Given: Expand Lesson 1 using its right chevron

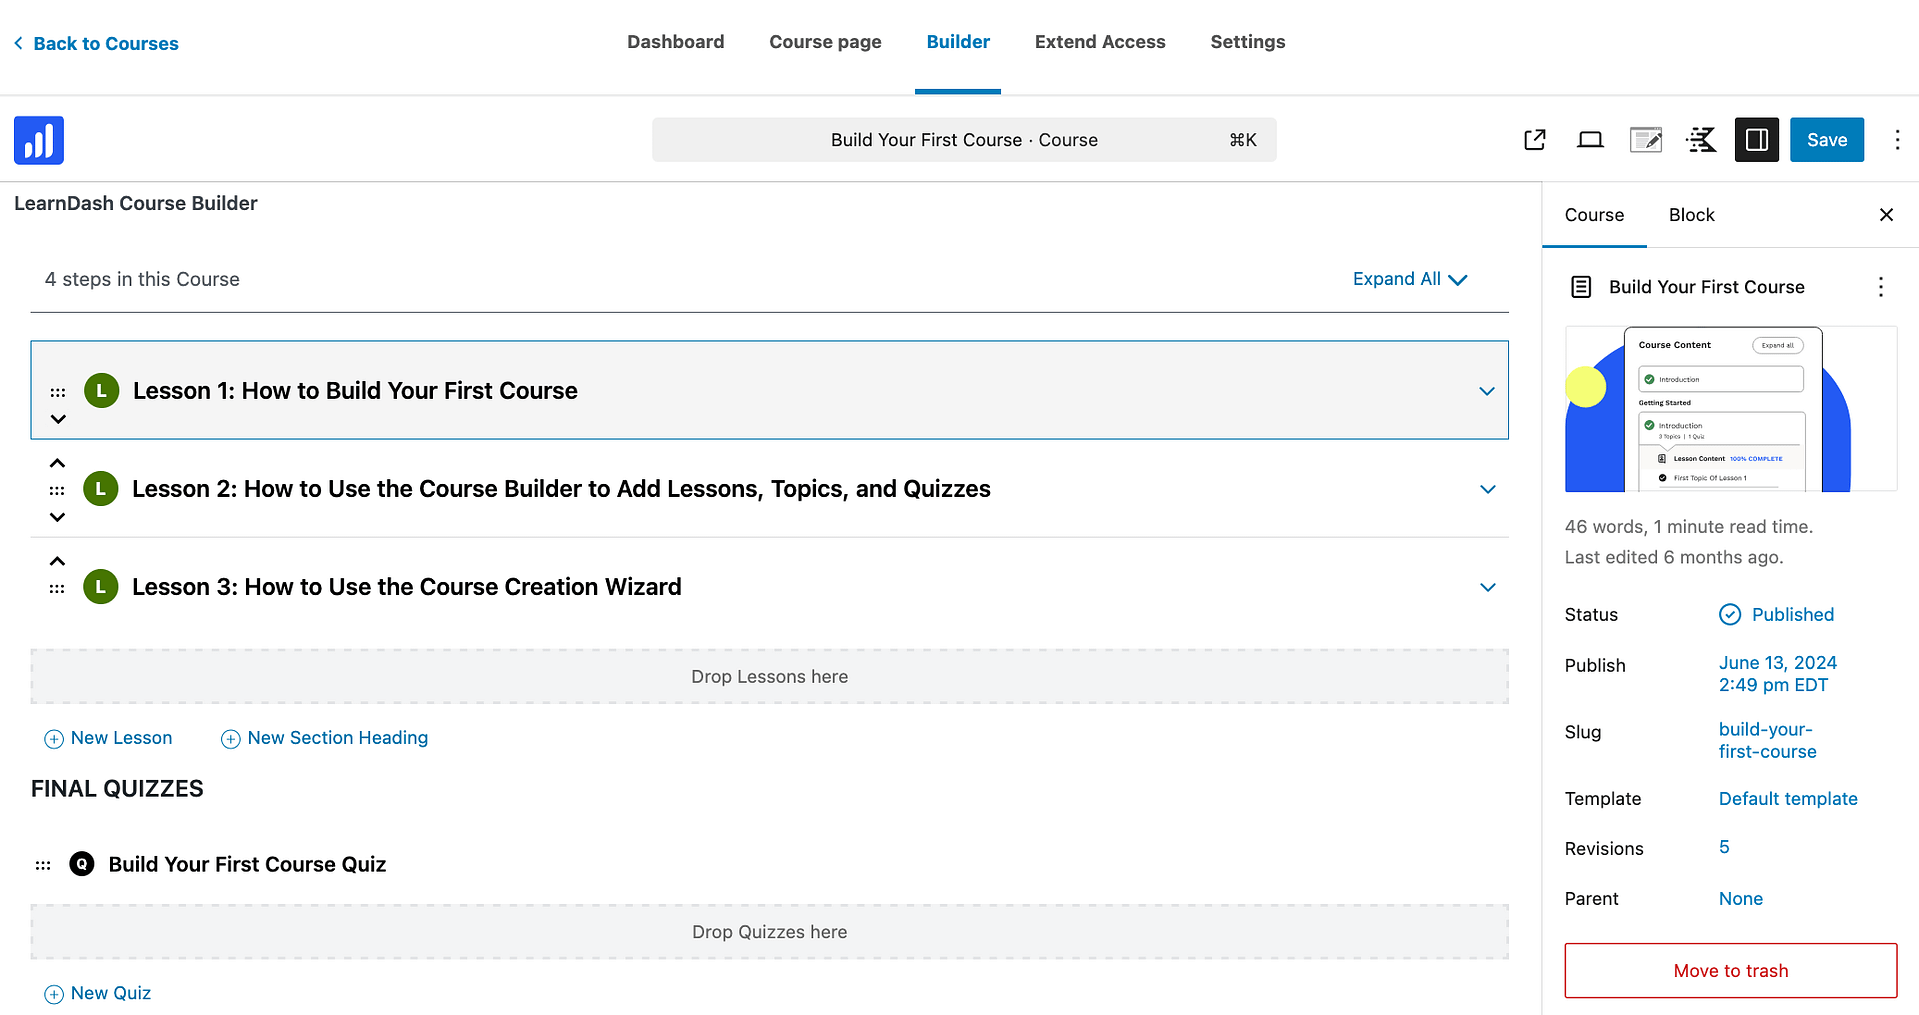Looking at the screenshot, I should (1487, 391).
